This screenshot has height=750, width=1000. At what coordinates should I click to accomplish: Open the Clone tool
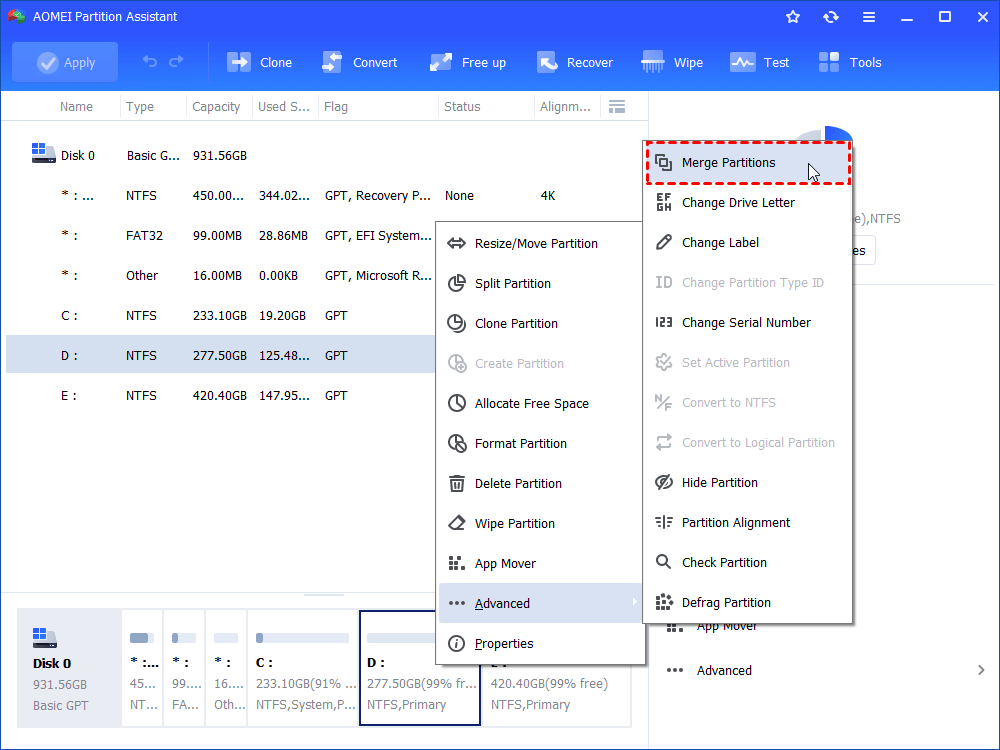tap(260, 62)
